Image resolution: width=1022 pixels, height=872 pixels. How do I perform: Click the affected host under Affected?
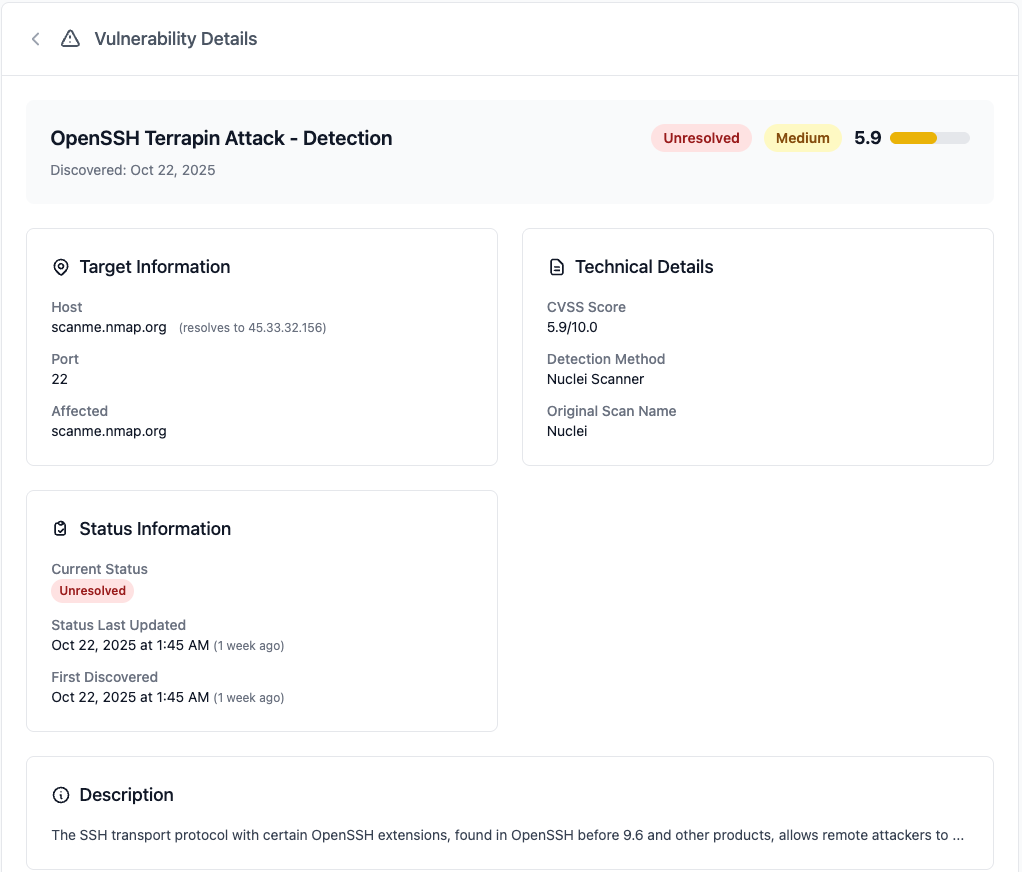(108, 430)
